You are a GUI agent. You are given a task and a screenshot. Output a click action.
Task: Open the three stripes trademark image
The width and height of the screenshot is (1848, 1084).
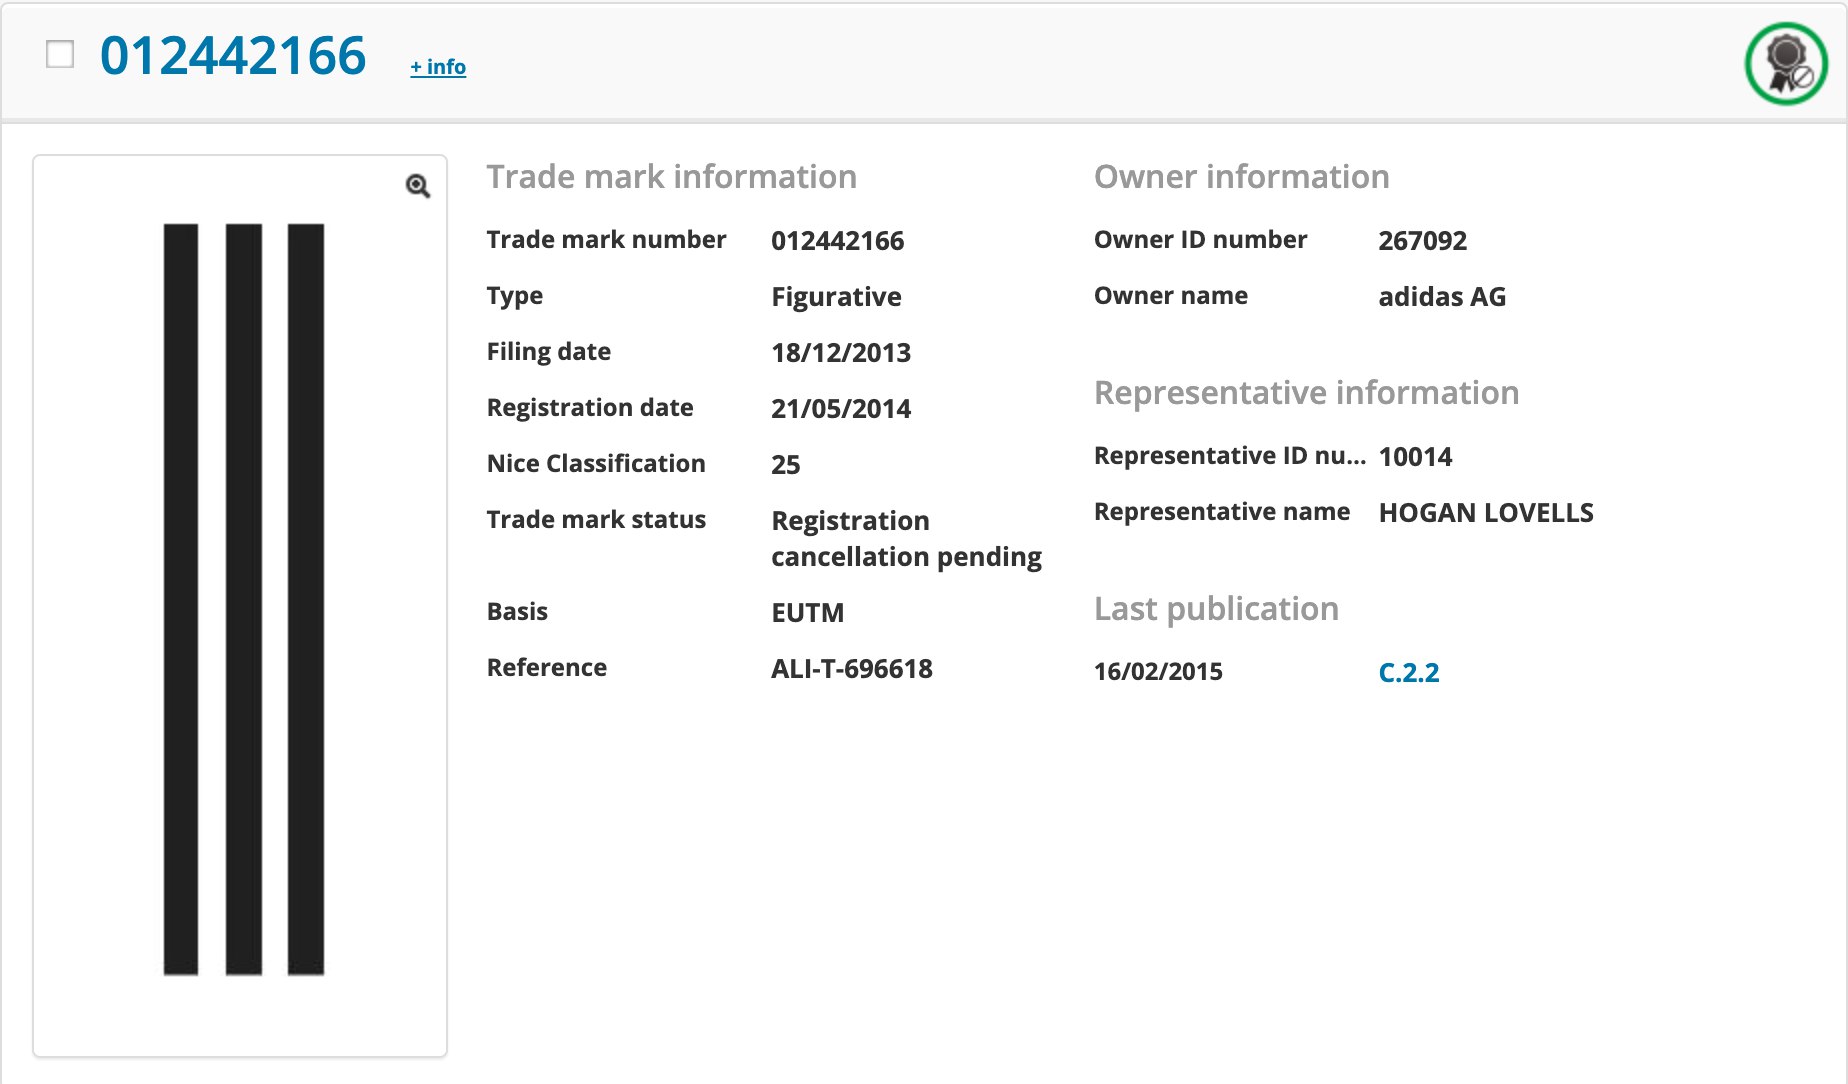coord(243,599)
